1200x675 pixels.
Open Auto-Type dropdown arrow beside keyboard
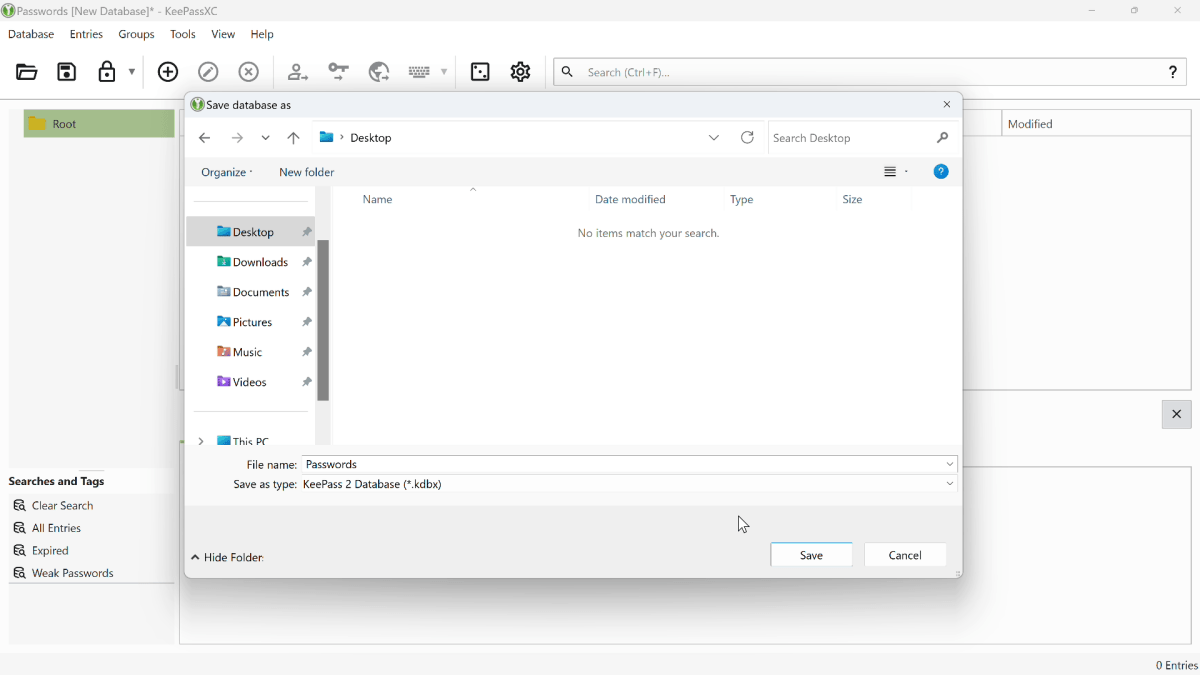(444, 72)
